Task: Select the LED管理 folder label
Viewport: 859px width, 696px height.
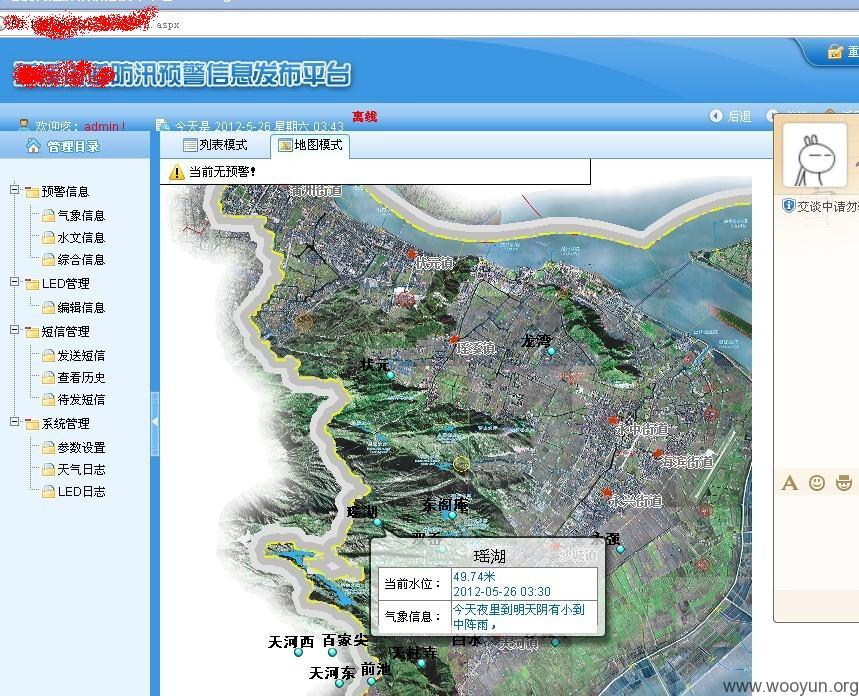Action: click(65, 283)
